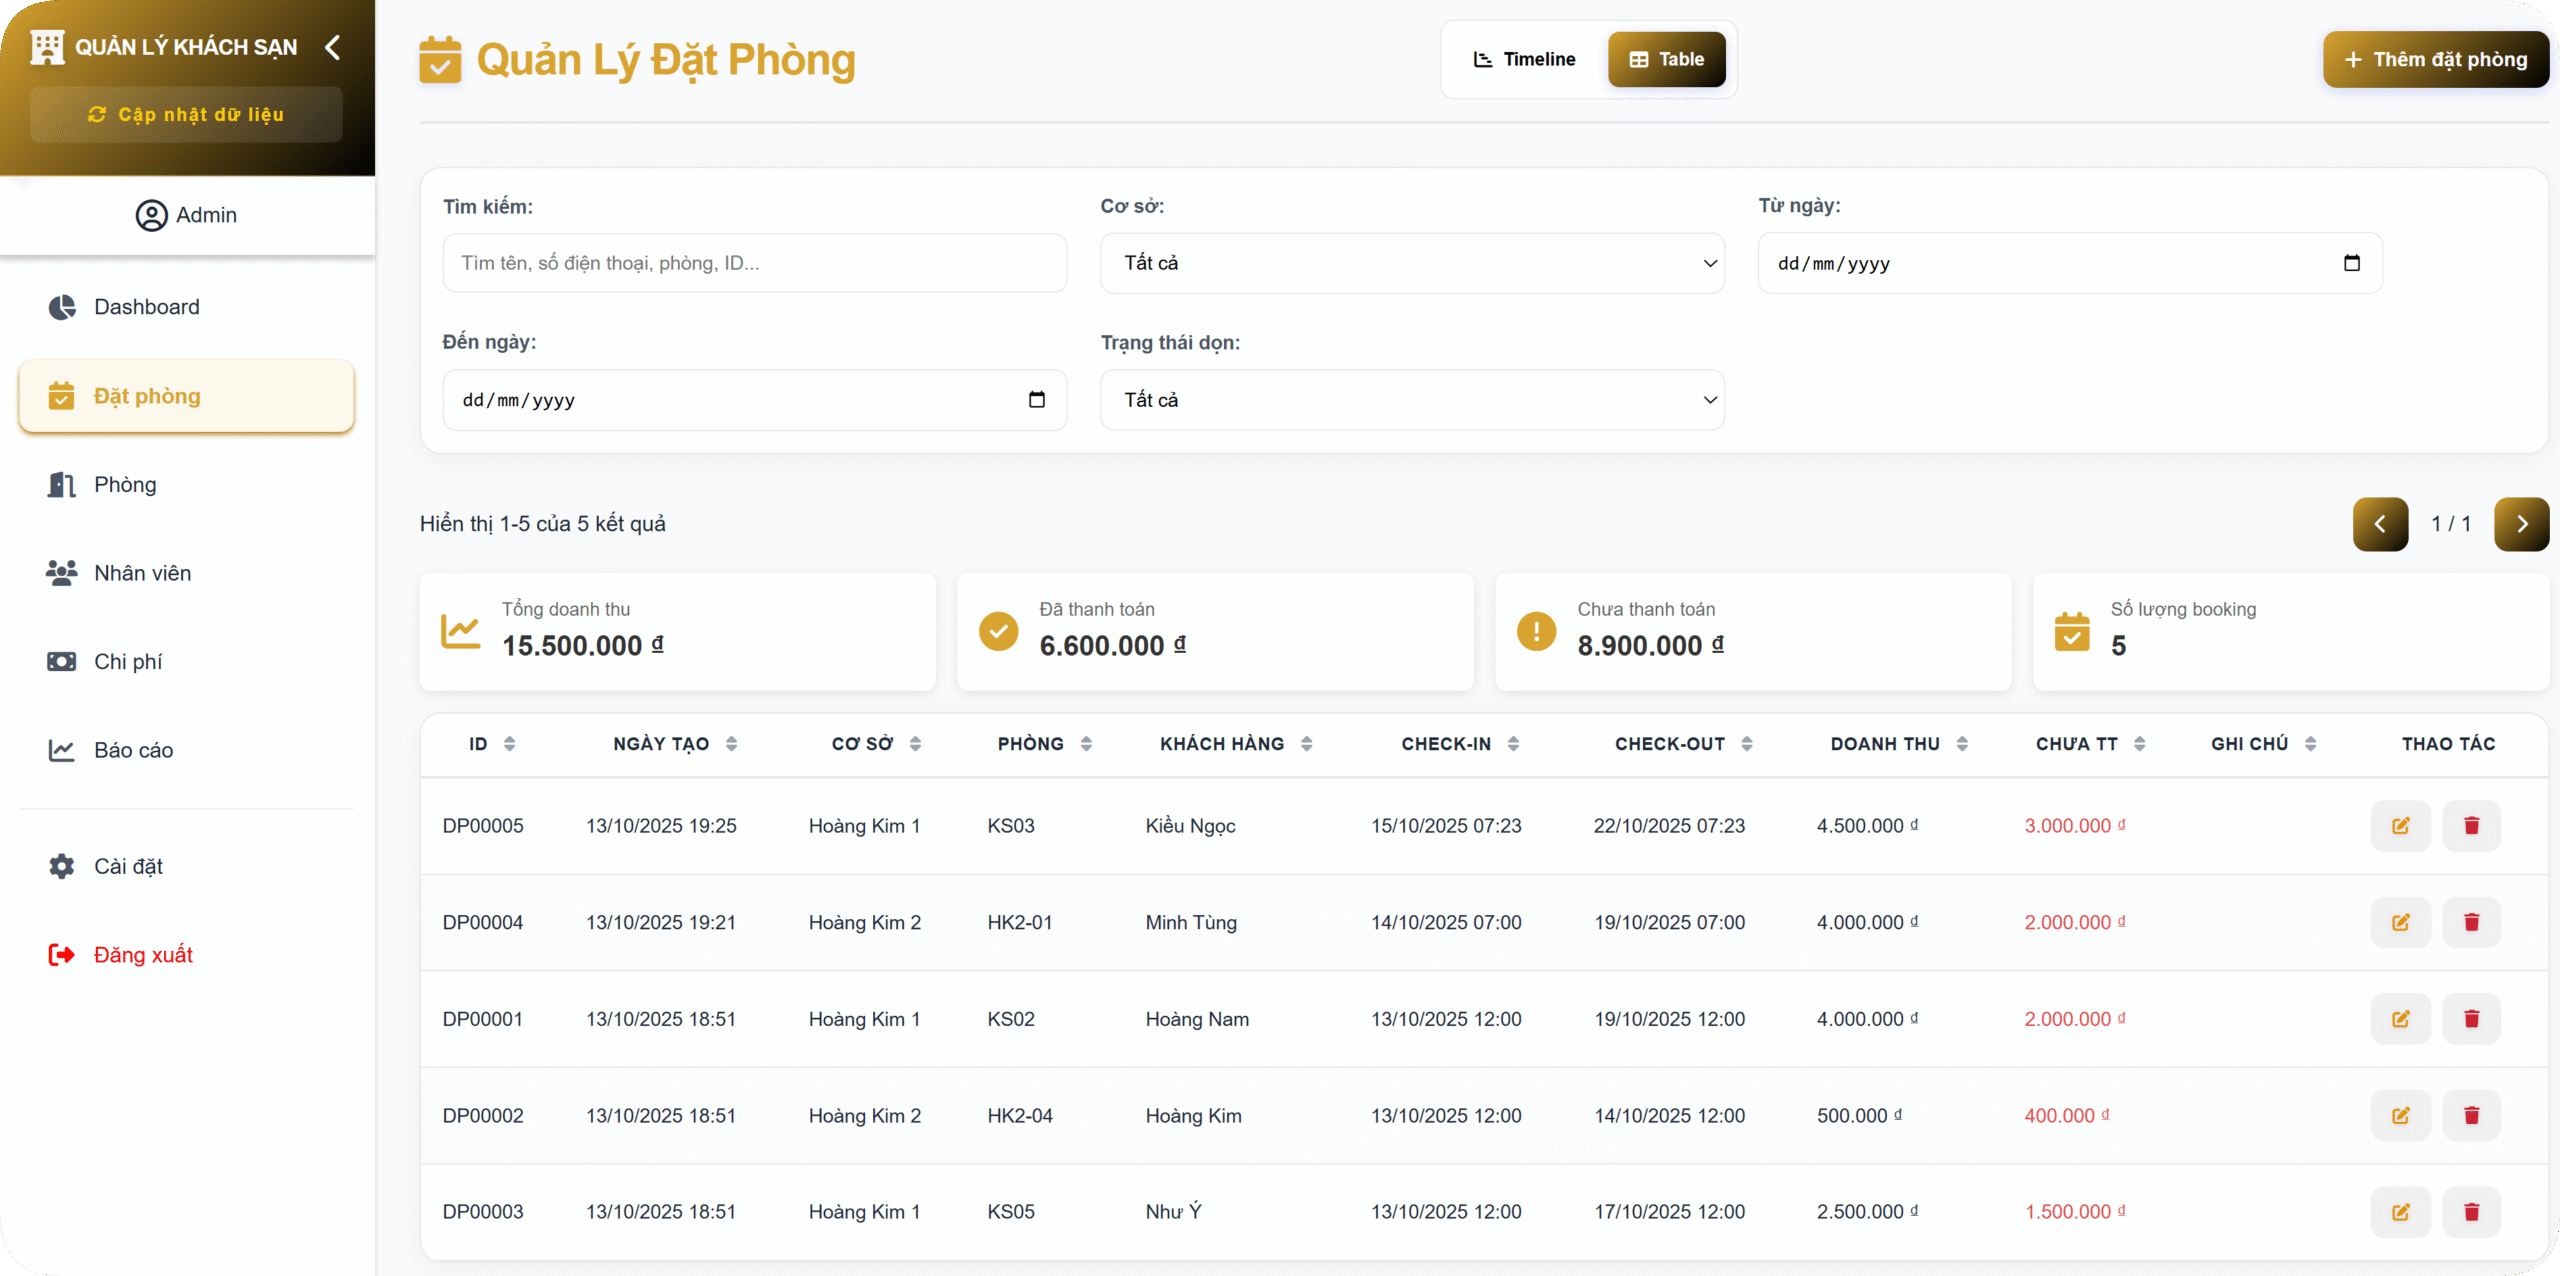Click Thêm đặt phòng button
Viewport: 2560px width, 1276px height.
2435,60
